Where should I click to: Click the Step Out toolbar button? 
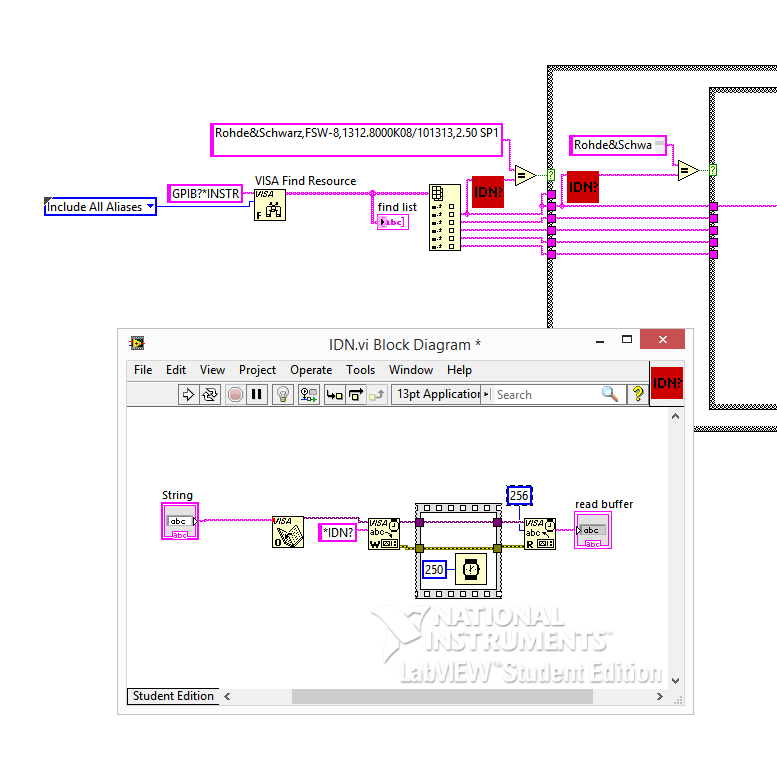377,394
